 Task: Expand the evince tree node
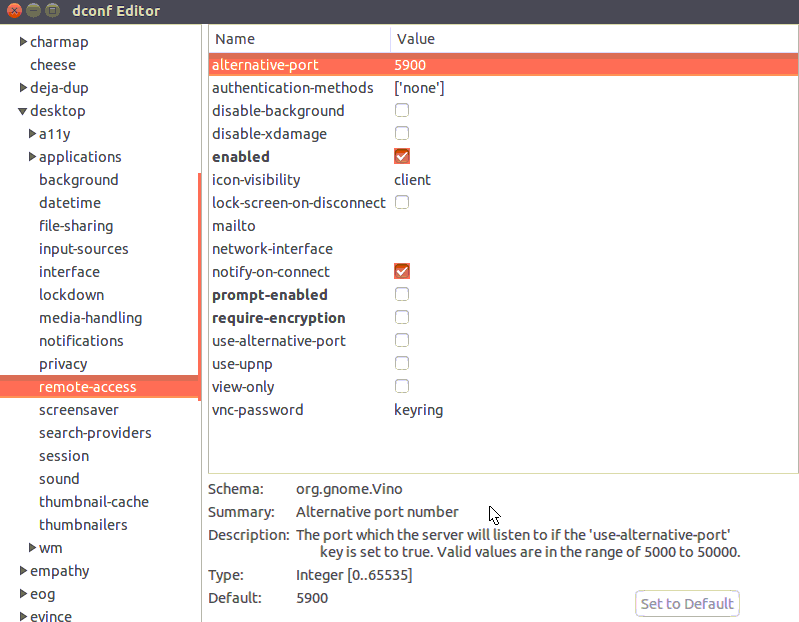(x=23, y=616)
